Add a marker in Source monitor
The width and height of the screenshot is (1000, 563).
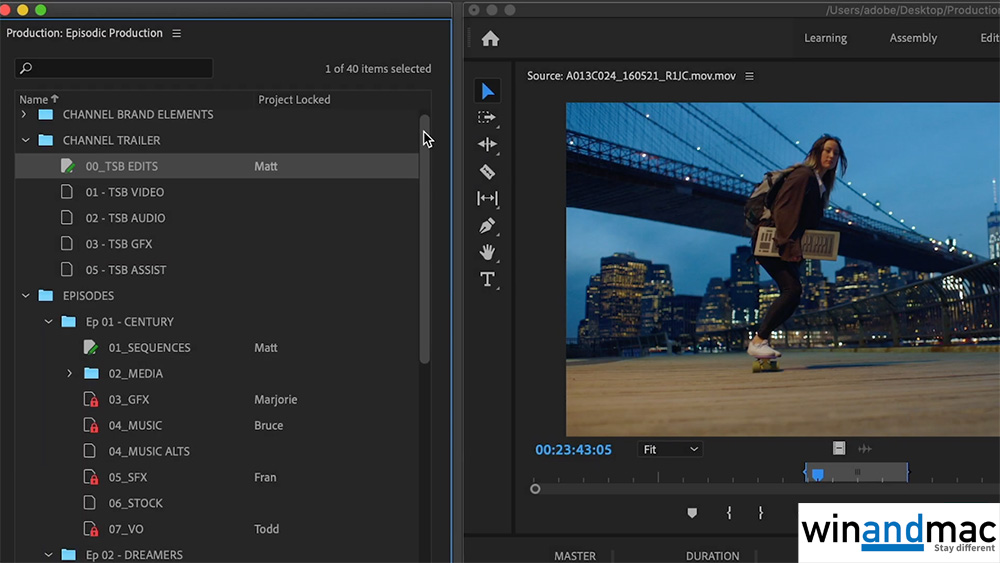[692, 513]
